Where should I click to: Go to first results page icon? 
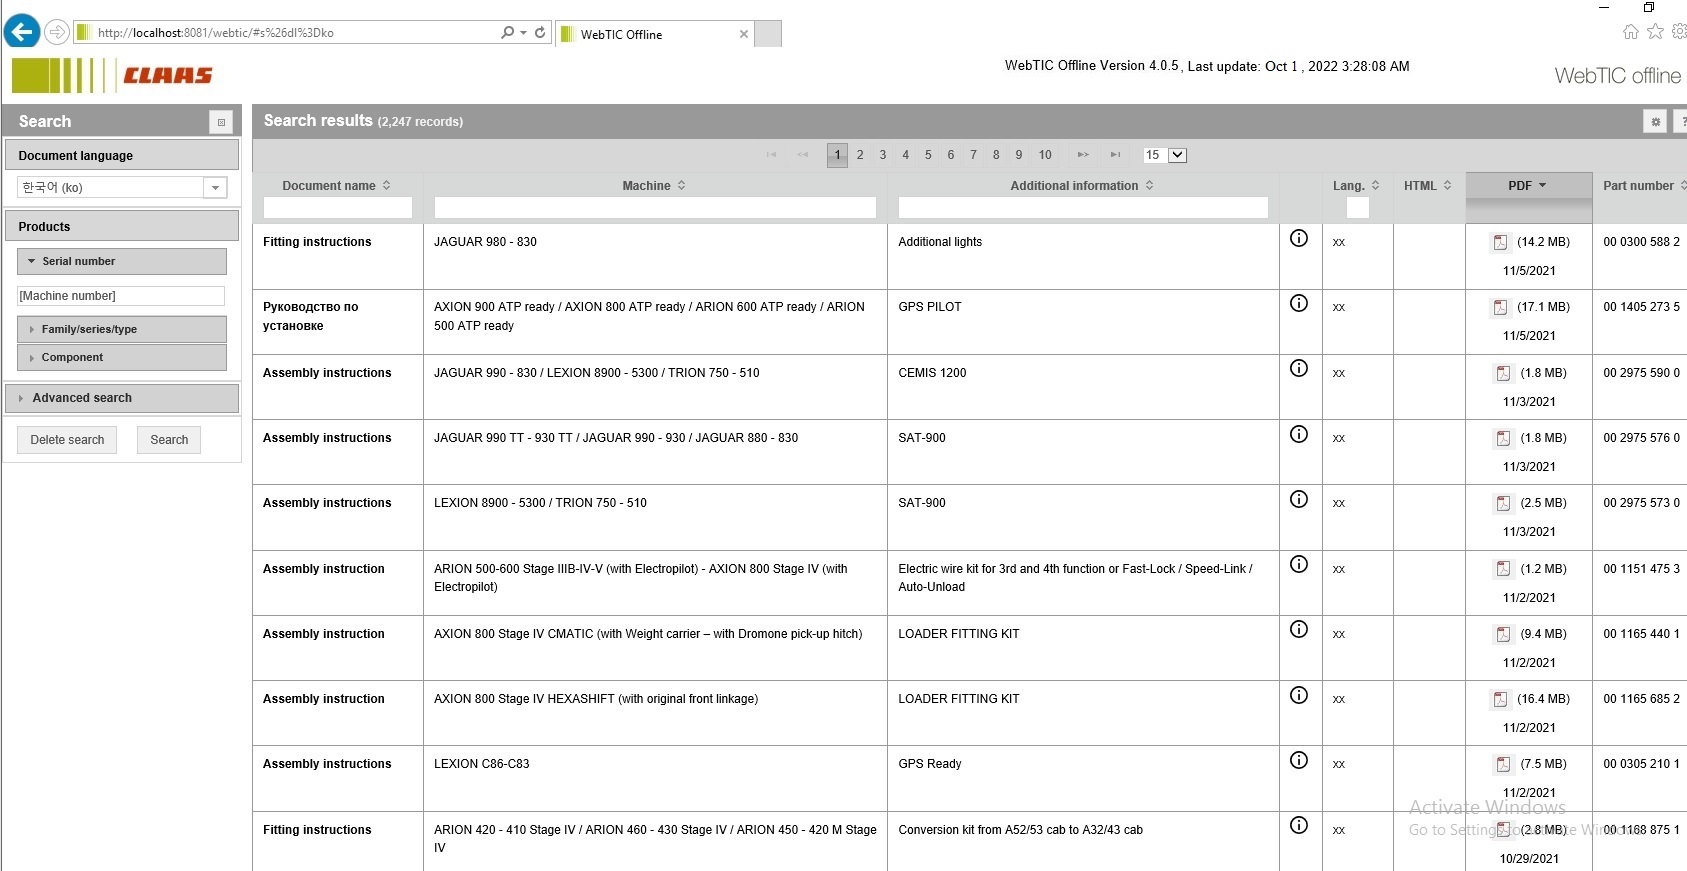(x=771, y=155)
